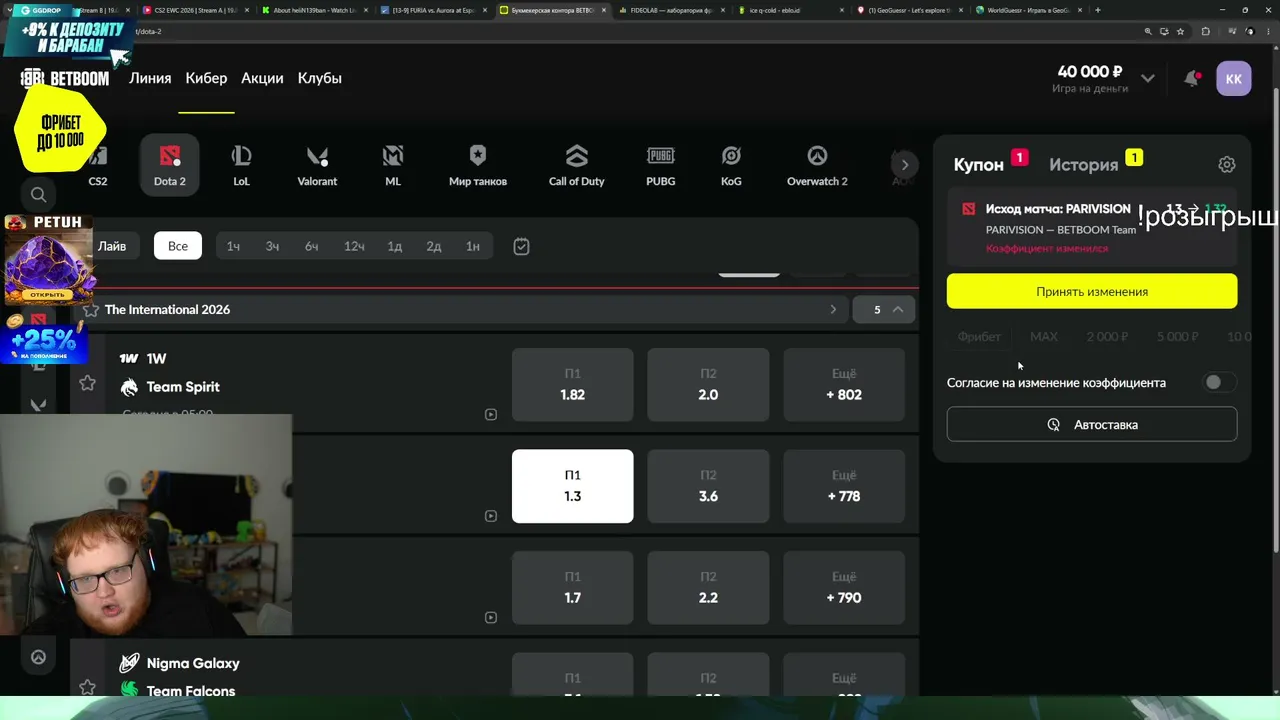Image resolution: width=1280 pixels, height=720 pixels.
Task: Select the 2 000 ₽ quick stake
Action: tap(1107, 337)
